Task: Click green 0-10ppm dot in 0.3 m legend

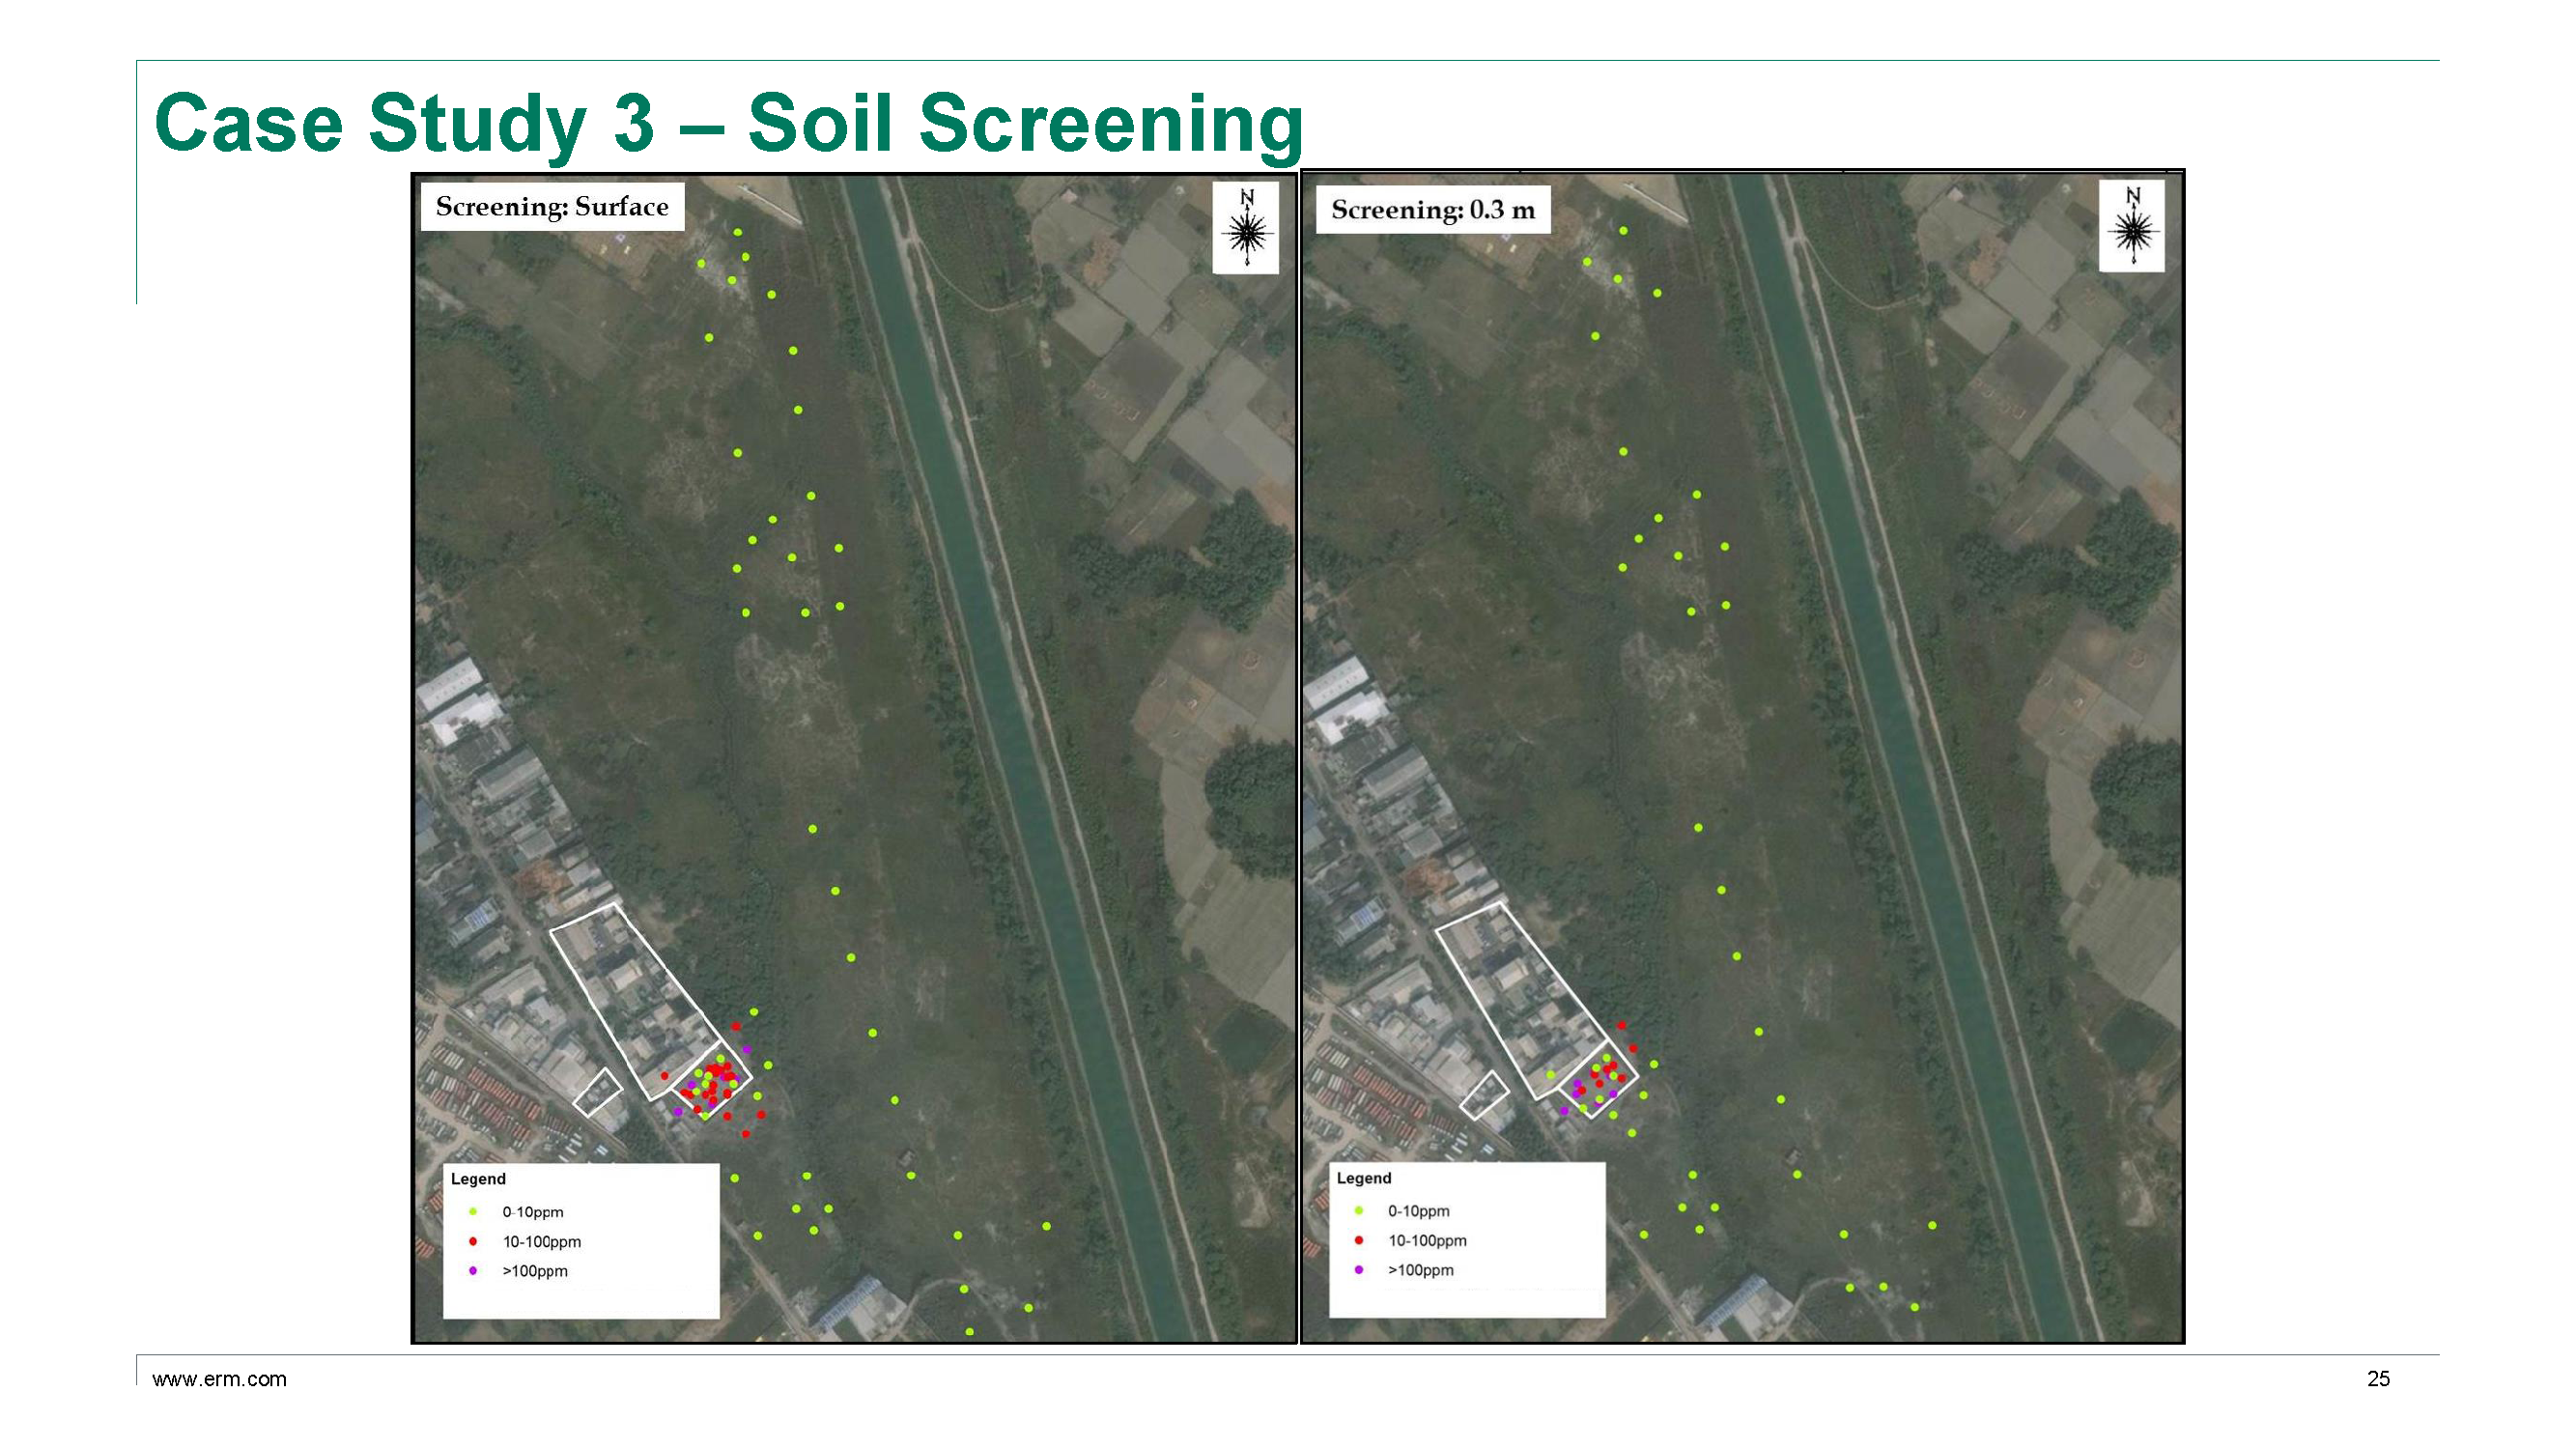Action: 1359,1211
